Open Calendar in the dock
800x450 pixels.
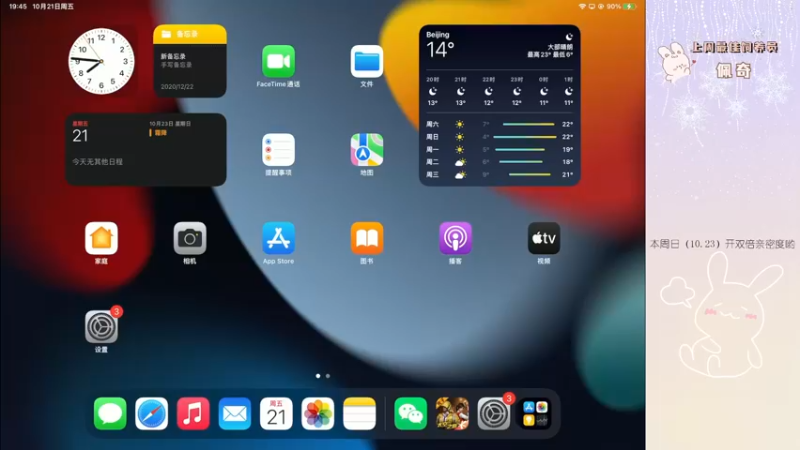point(276,413)
